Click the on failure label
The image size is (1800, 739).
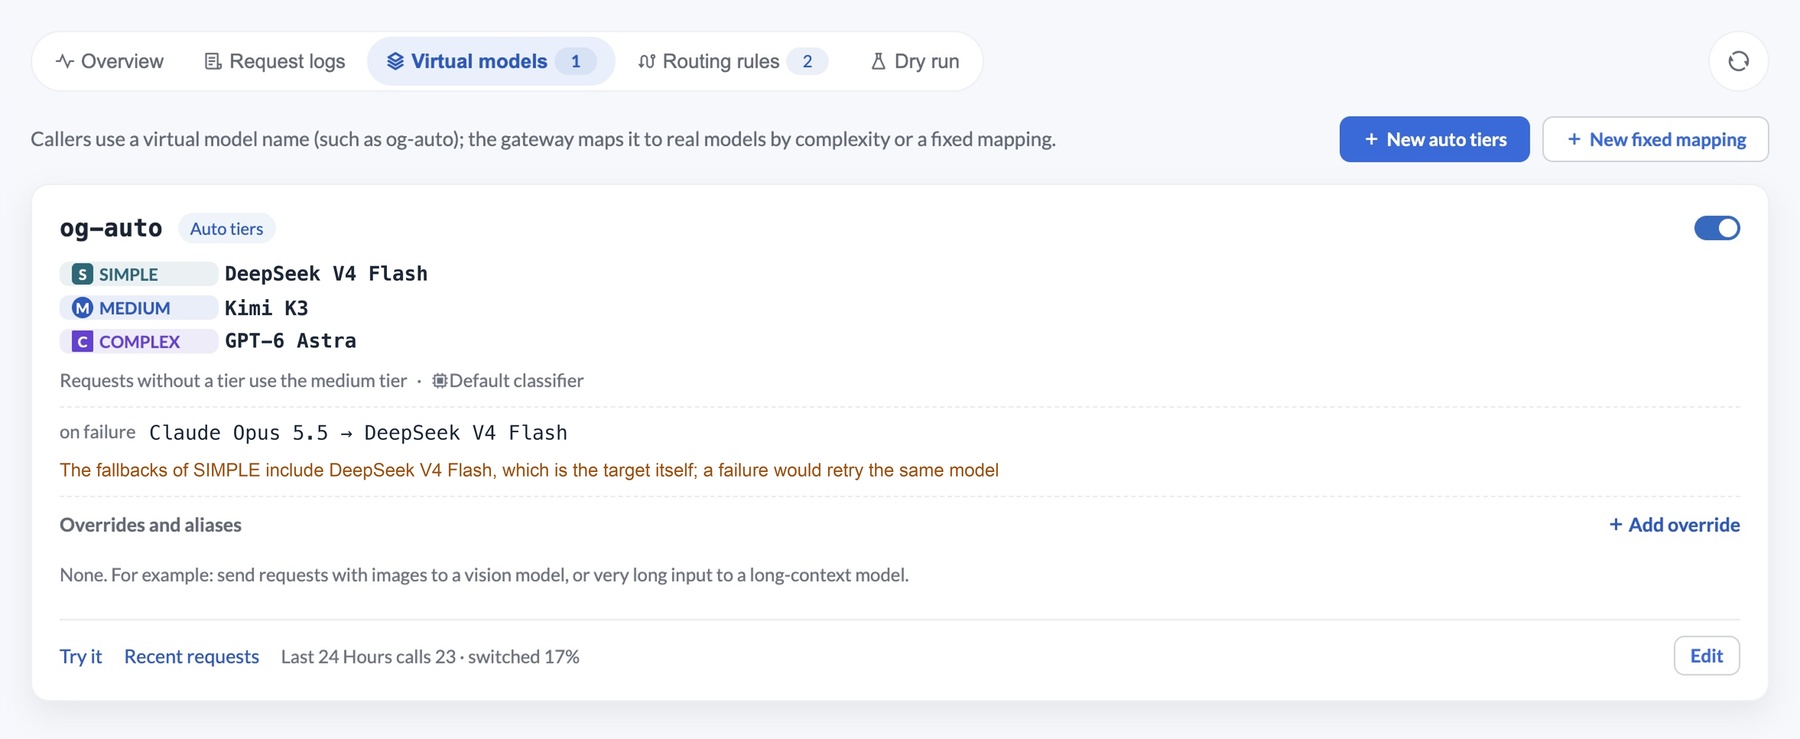pyautogui.click(x=97, y=432)
